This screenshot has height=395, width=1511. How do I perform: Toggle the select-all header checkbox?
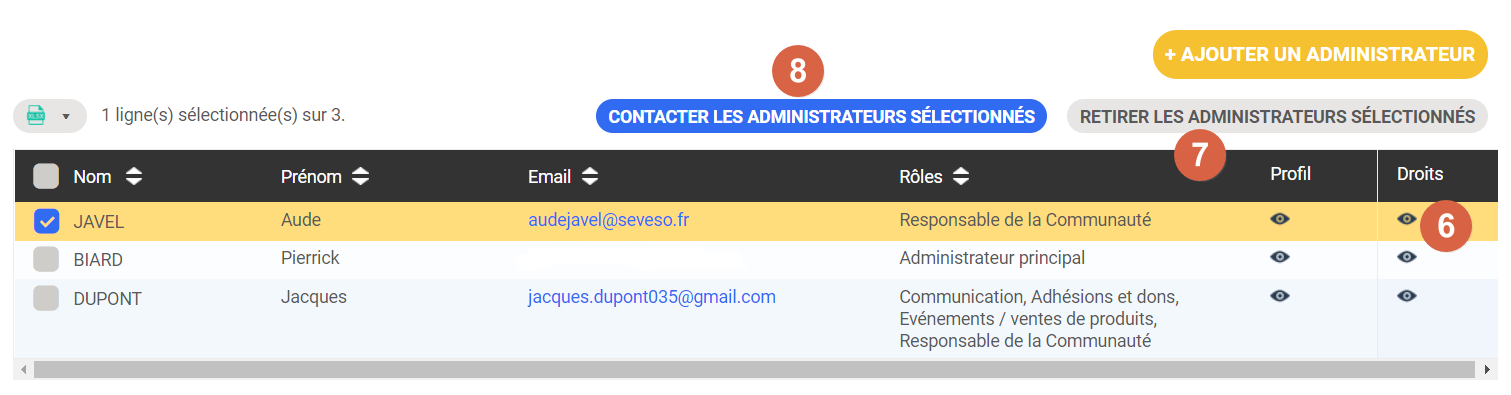click(46, 177)
